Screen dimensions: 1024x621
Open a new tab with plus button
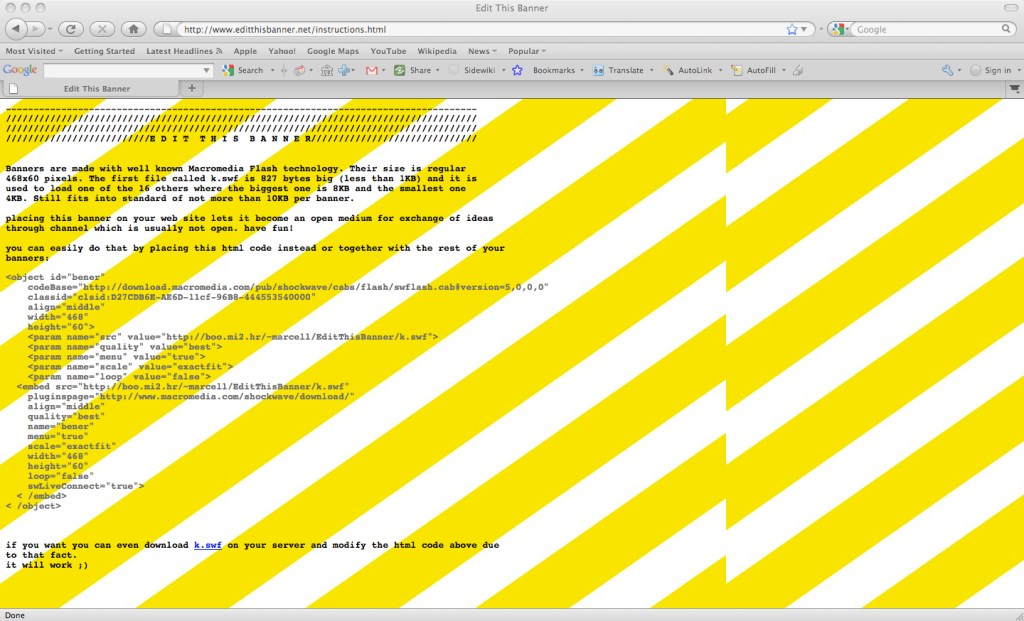[192, 88]
